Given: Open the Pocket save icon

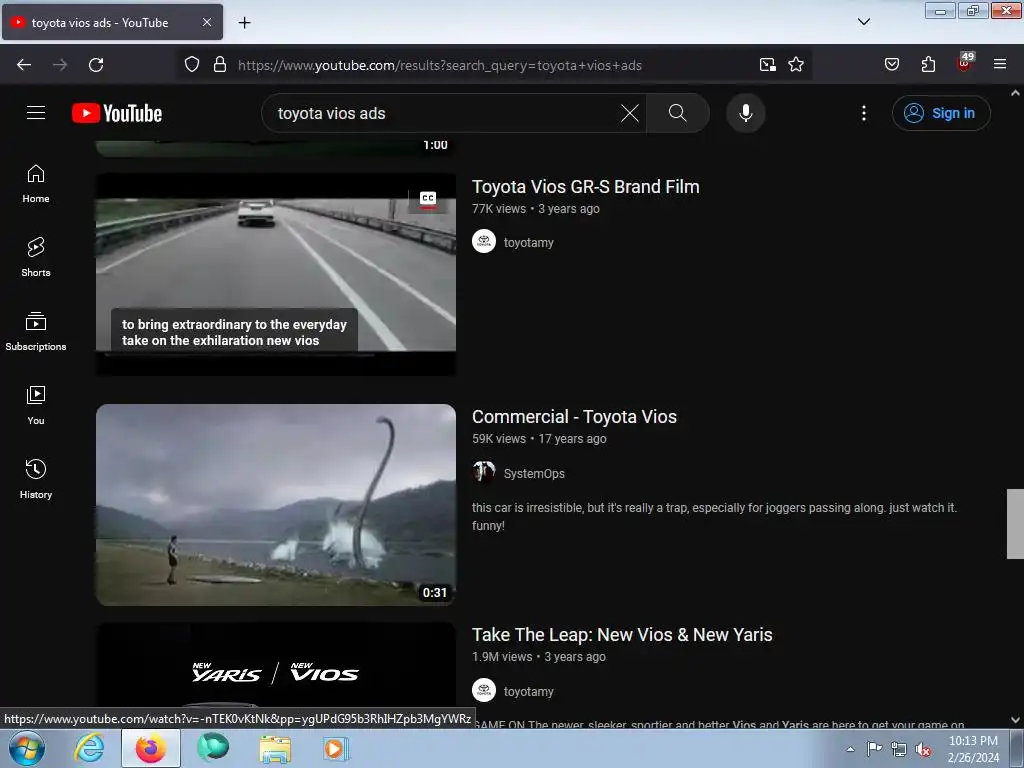Looking at the screenshot, I should (891, 65).
